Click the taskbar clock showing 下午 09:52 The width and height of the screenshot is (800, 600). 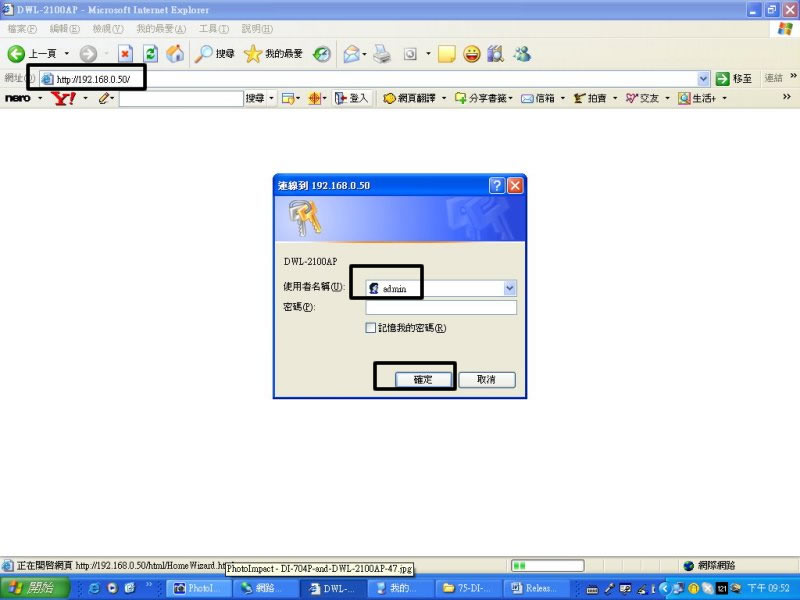[x=768, y=588]
